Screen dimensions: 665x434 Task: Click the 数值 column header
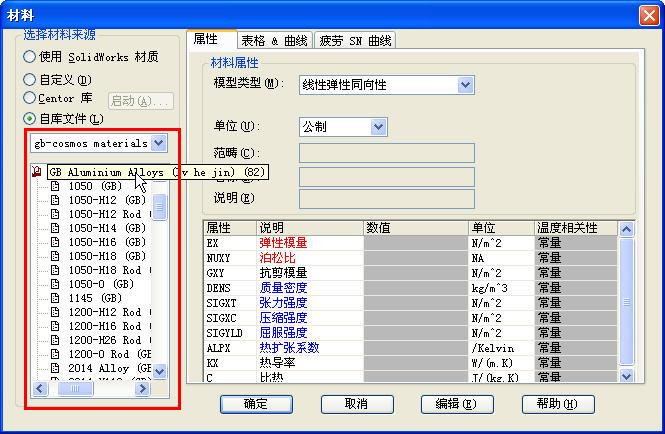click(416, 228)
